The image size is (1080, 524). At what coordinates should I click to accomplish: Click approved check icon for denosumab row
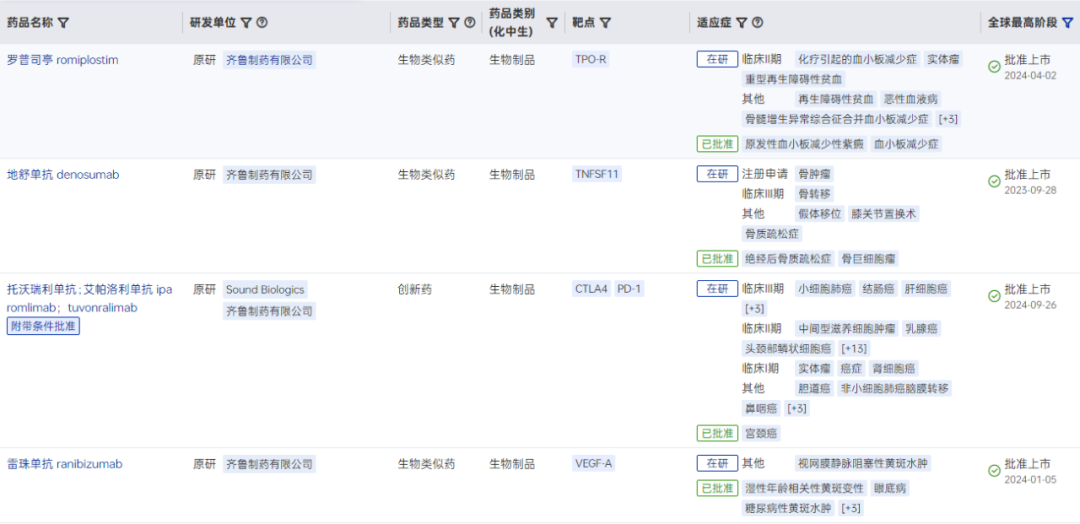(x=994, y=181)
